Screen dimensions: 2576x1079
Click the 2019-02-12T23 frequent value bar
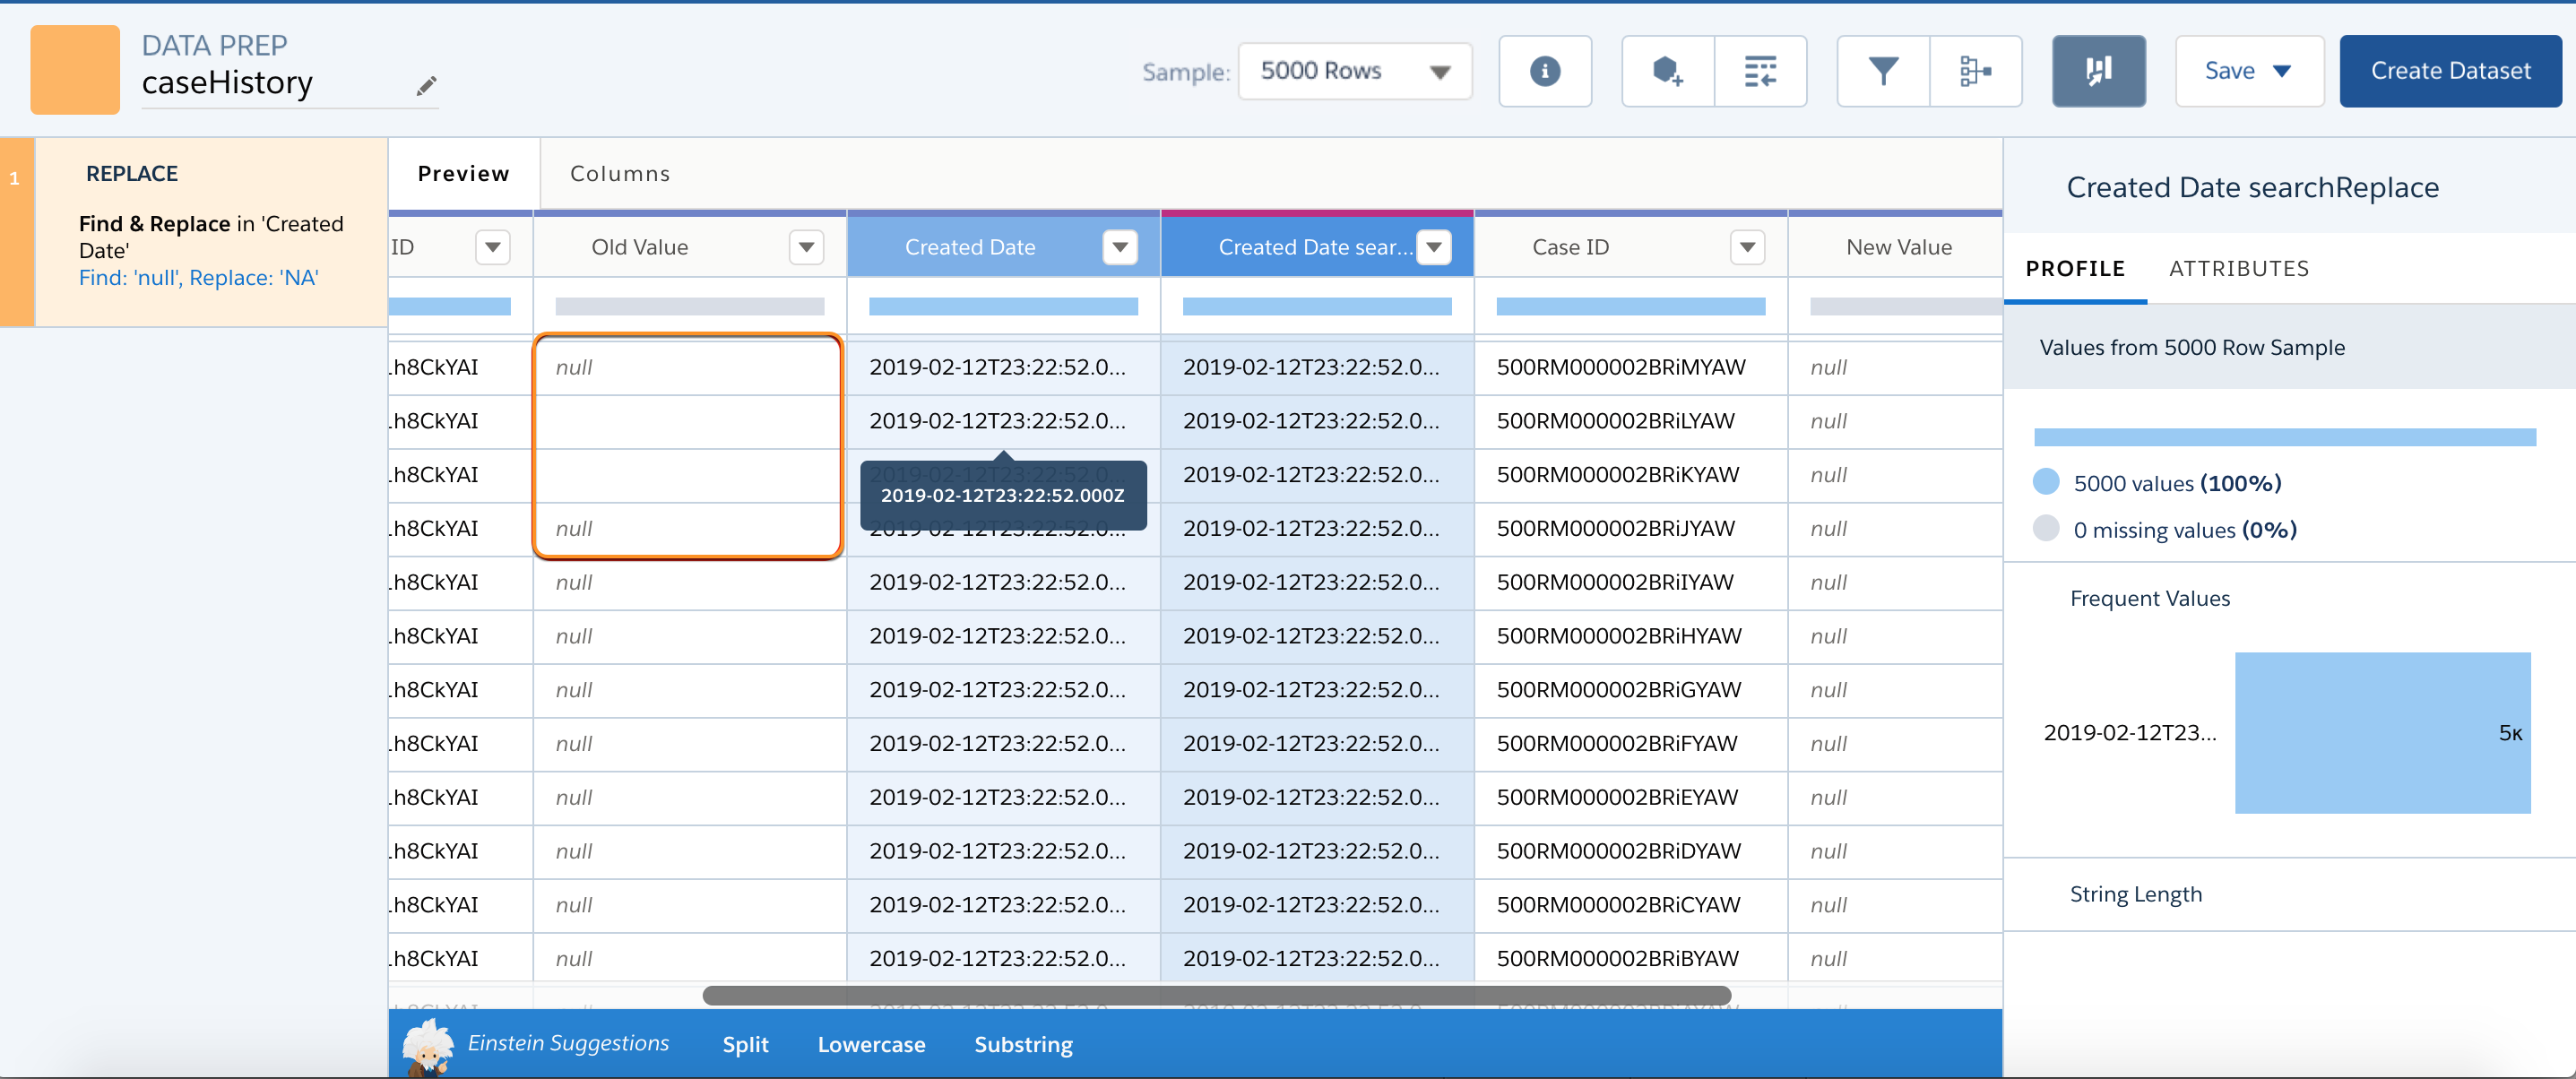click(x=2382, y=733)
